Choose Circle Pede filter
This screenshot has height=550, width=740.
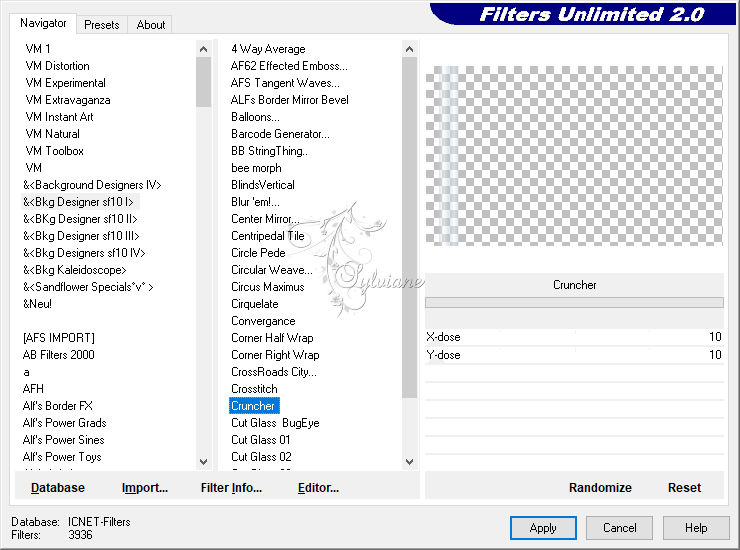point(258,253)
